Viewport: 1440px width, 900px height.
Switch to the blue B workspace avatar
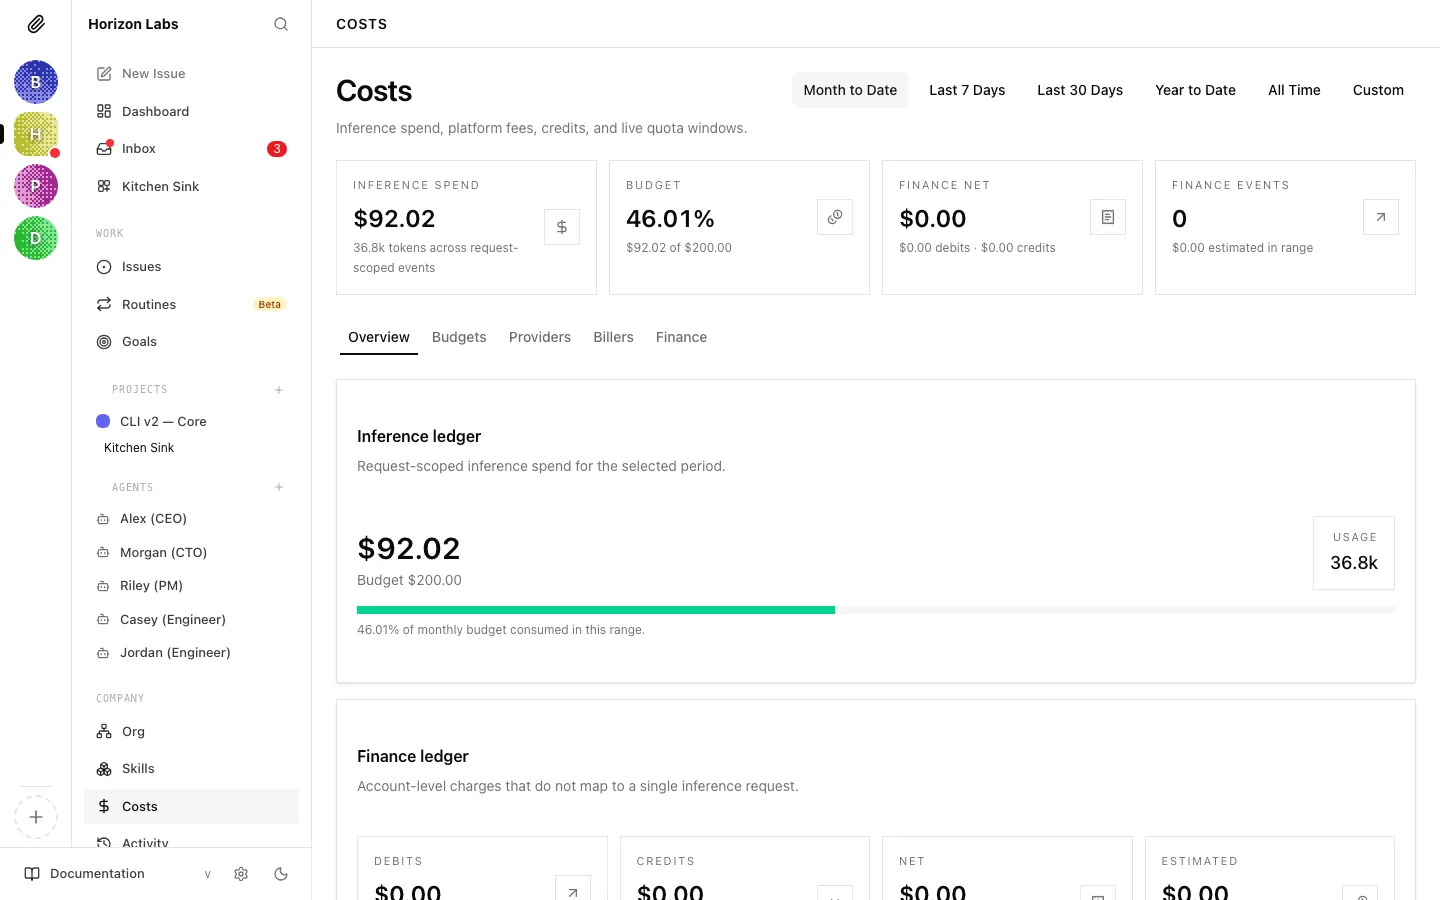pyautogui.click(x=36, y=82)
